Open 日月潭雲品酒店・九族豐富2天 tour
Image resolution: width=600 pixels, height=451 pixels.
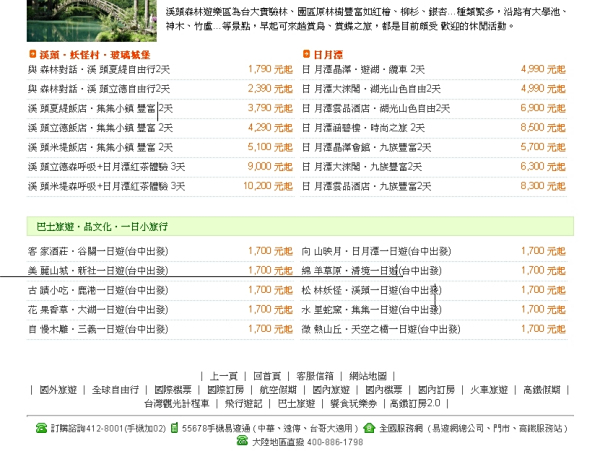click(367, 186)
